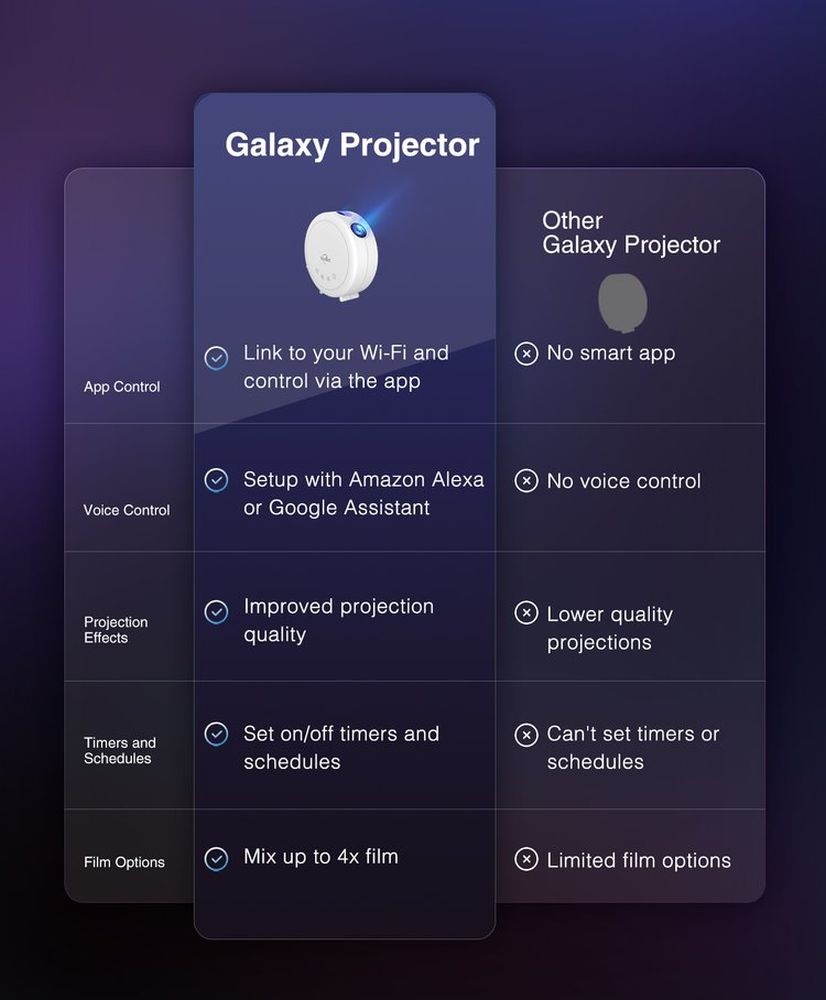Click the Timers and Schedules label
Viewport: 826px width, 1000px height.
119,751
